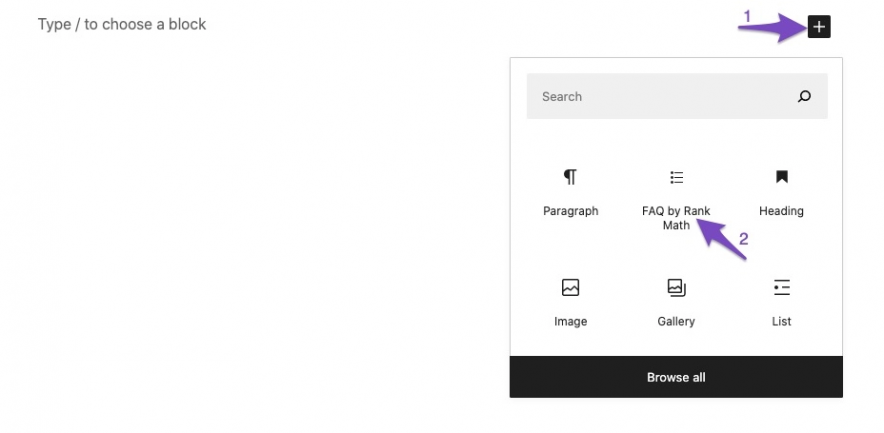Focus the block Search field

pyautogui.click(x=660, y=97)
